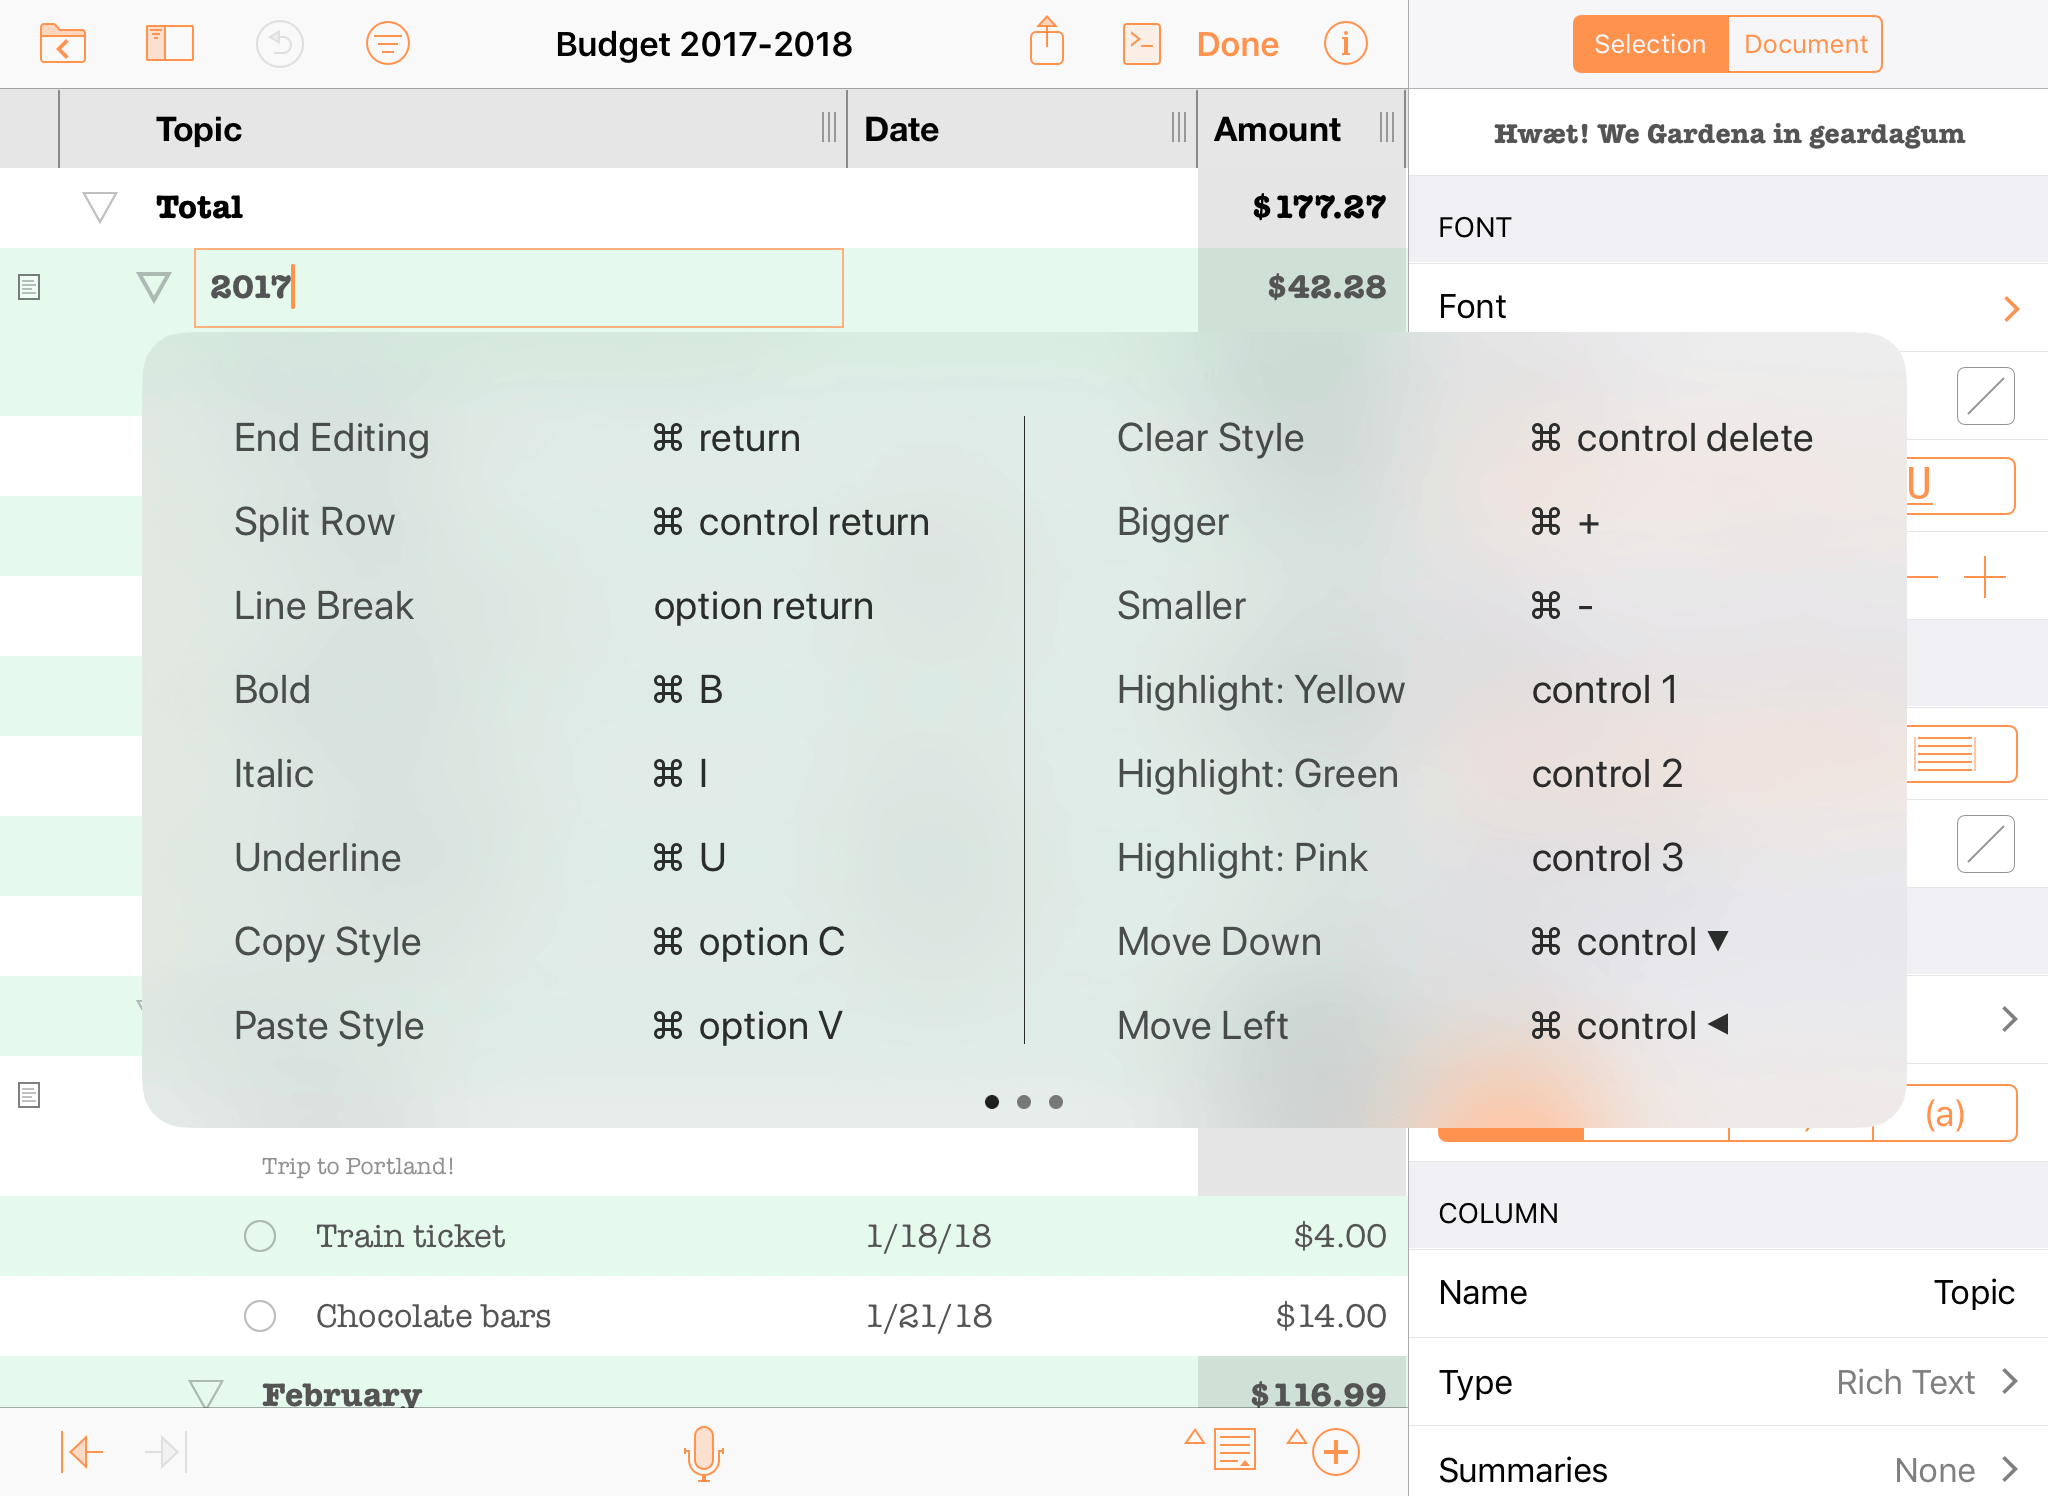2048x1496 pixels.
Task: Click the 2017 topic input field
Action: (522, 286)
